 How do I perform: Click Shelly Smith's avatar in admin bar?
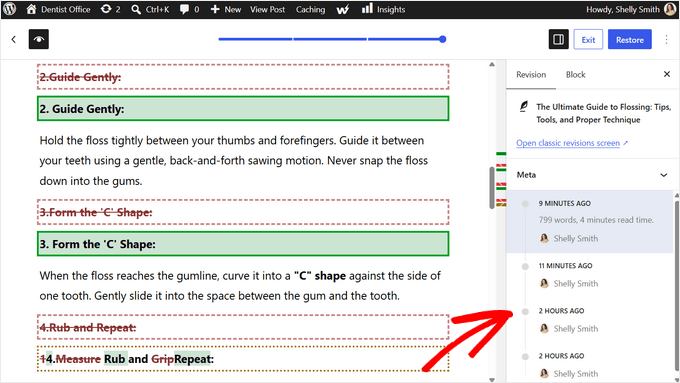coord(670,9)
